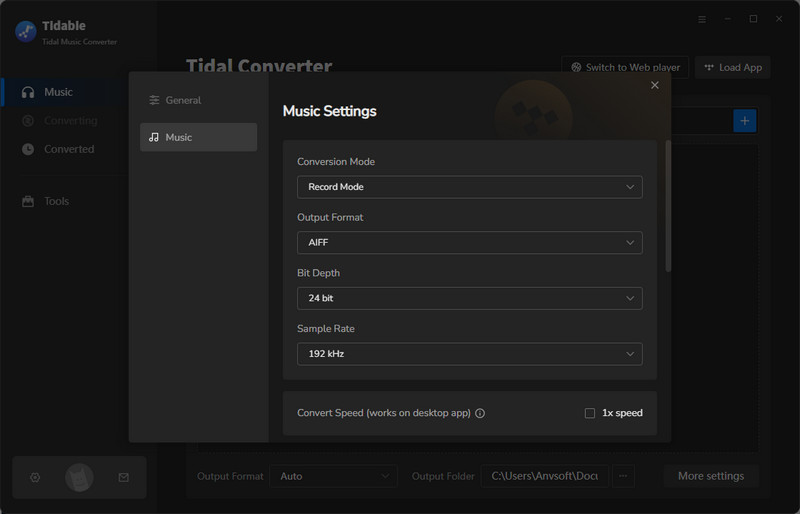Click the settings dialog scrollbar

pos(668,206)
